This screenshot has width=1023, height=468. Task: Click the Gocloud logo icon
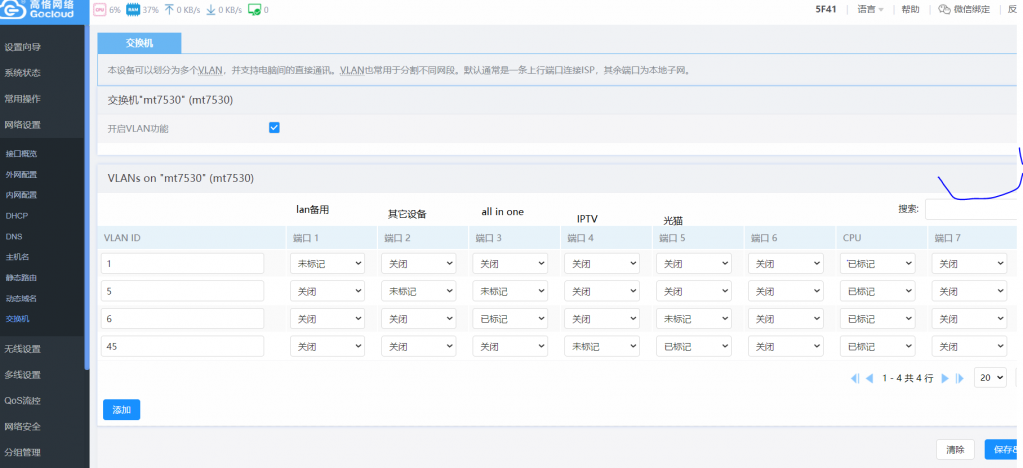tap(13, 8)
